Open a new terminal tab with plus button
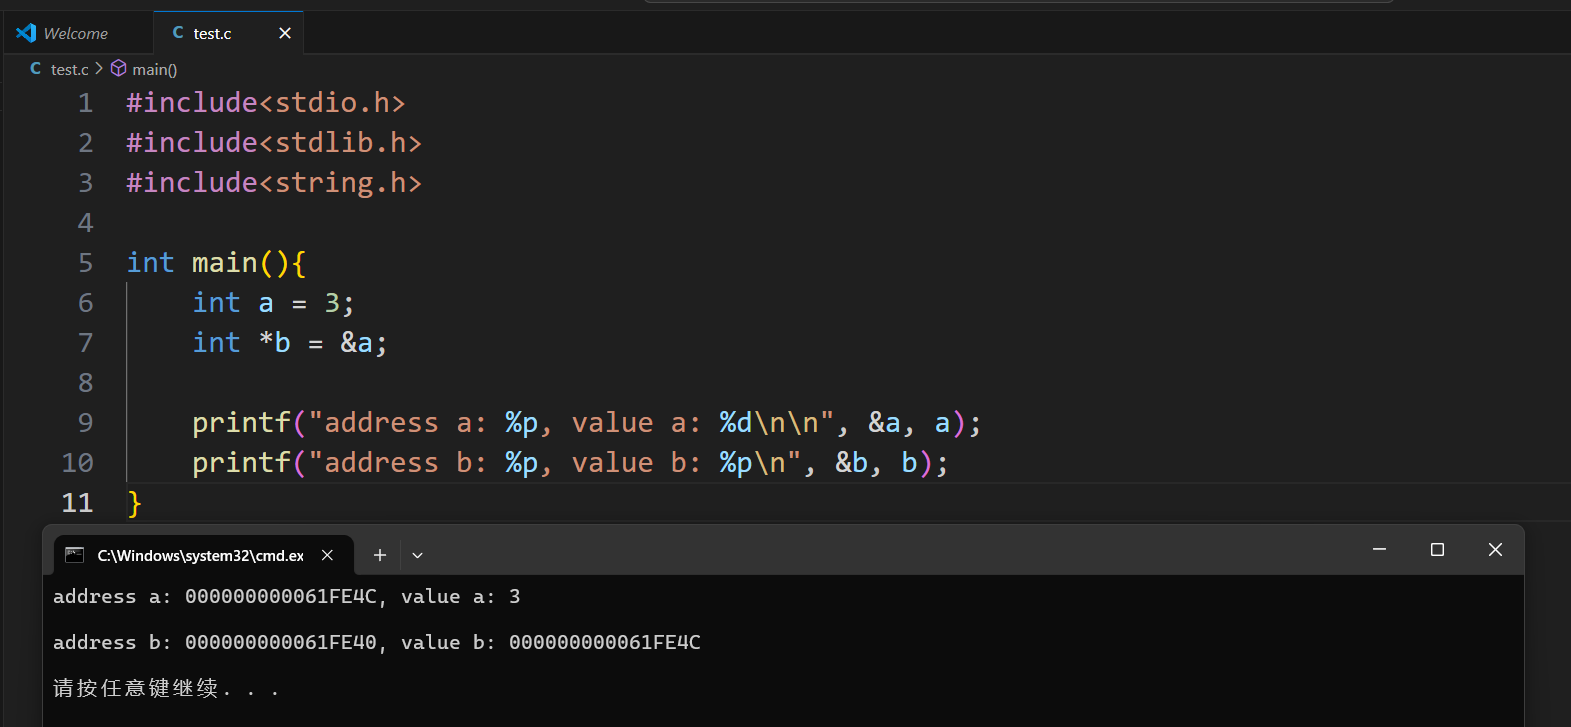 click(380, 555)
